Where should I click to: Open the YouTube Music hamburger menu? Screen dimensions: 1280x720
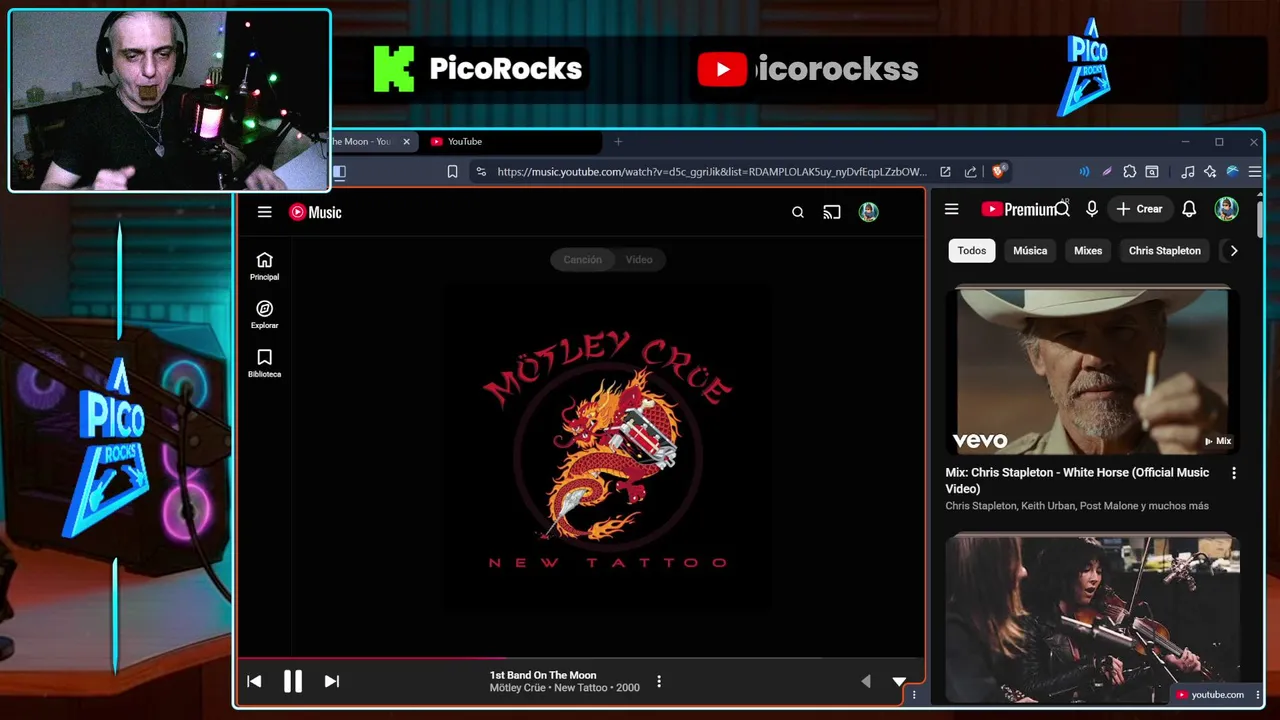click(x=264, y=212)
